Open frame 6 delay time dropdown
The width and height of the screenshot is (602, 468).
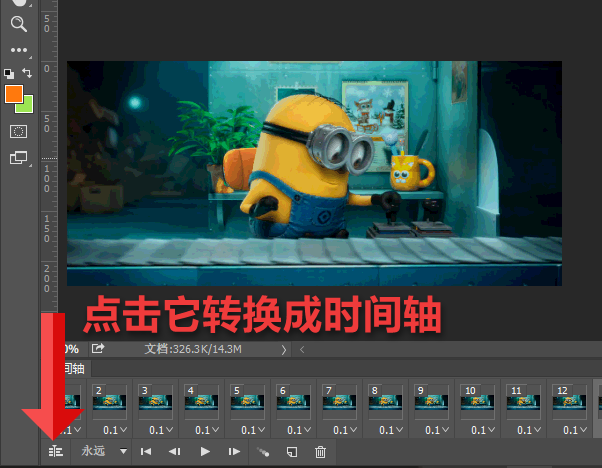click(299, 430)
